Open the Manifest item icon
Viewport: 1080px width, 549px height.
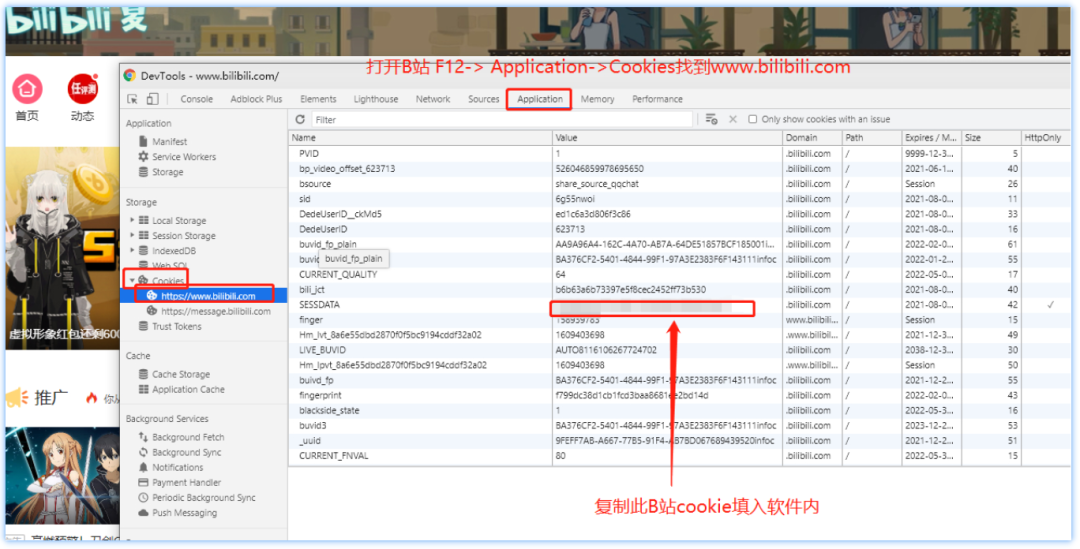143,142
